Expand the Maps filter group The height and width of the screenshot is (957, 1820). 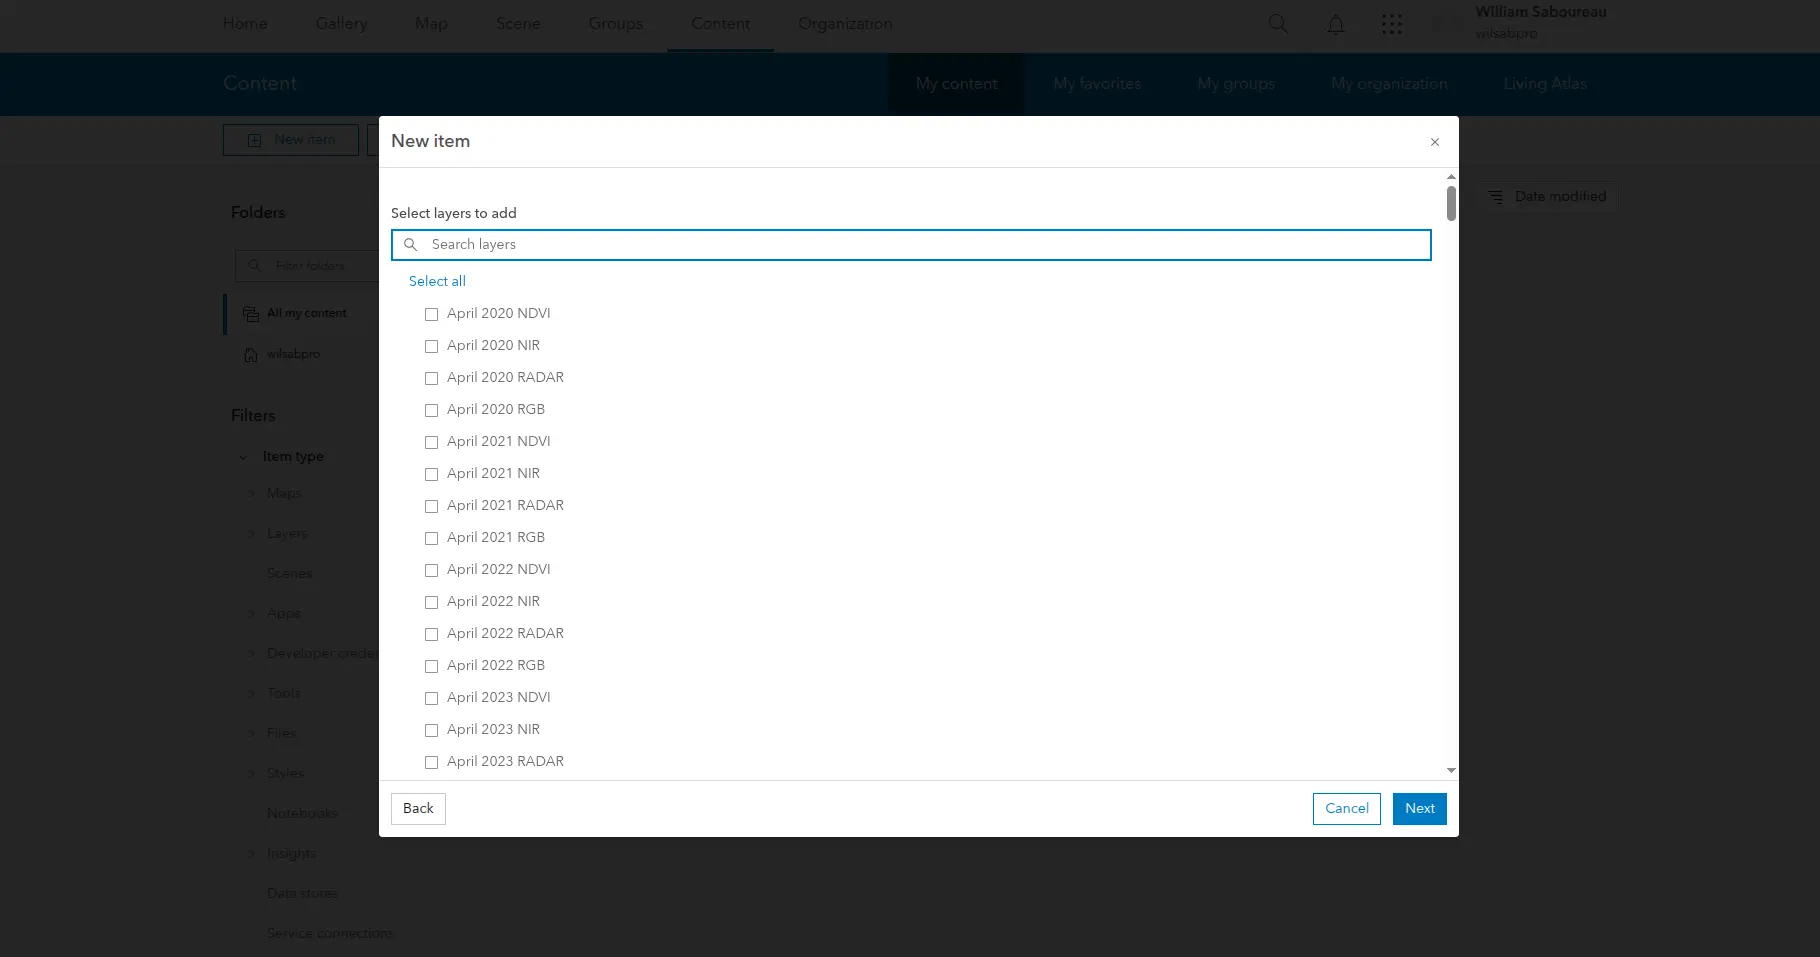coord(250,493)
